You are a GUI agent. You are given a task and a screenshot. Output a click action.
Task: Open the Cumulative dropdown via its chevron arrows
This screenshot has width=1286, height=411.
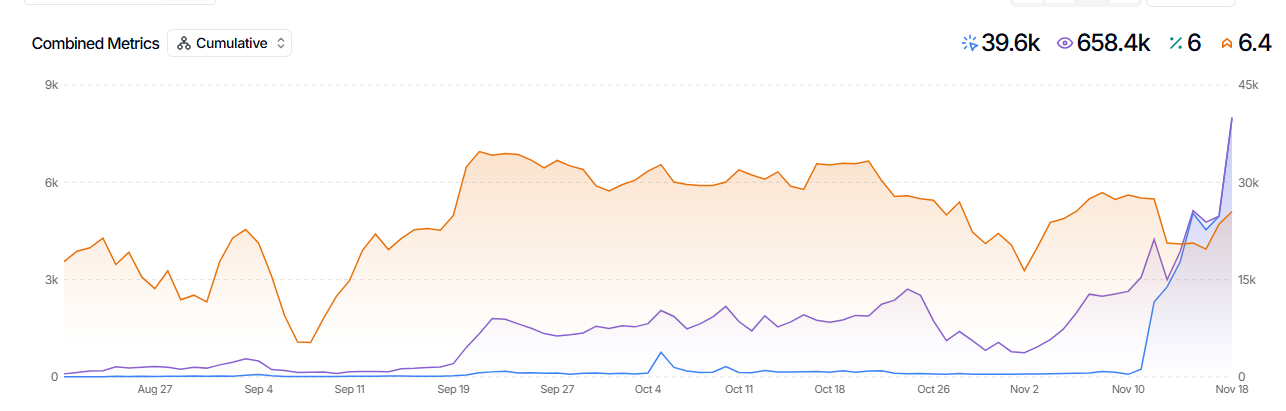(x=281, y=43)
